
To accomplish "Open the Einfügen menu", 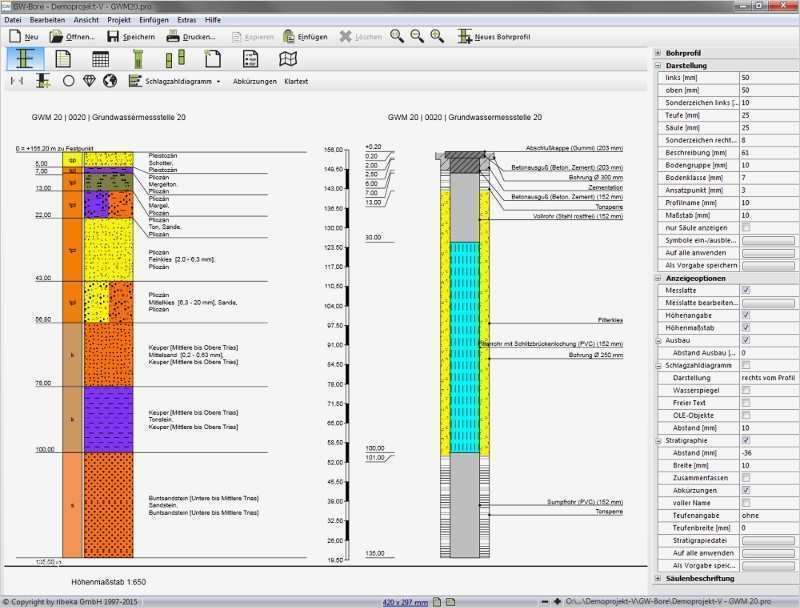I will (x=154, y=20).
